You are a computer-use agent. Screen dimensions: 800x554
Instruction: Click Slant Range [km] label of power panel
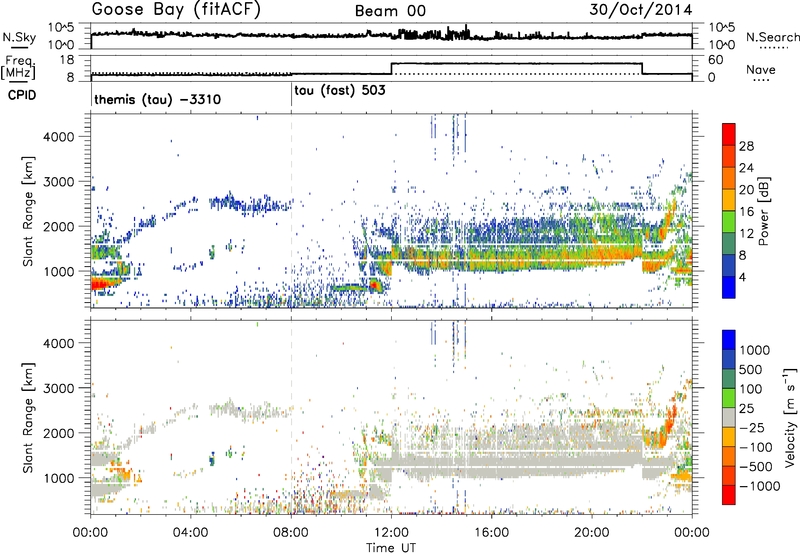pyautogui.click(x=28, y=211)
